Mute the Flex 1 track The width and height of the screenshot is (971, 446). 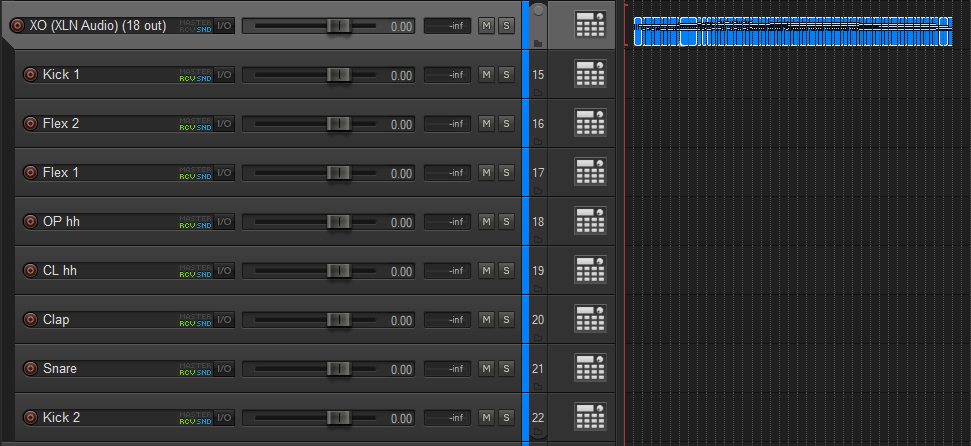click(x=487, y=173)
